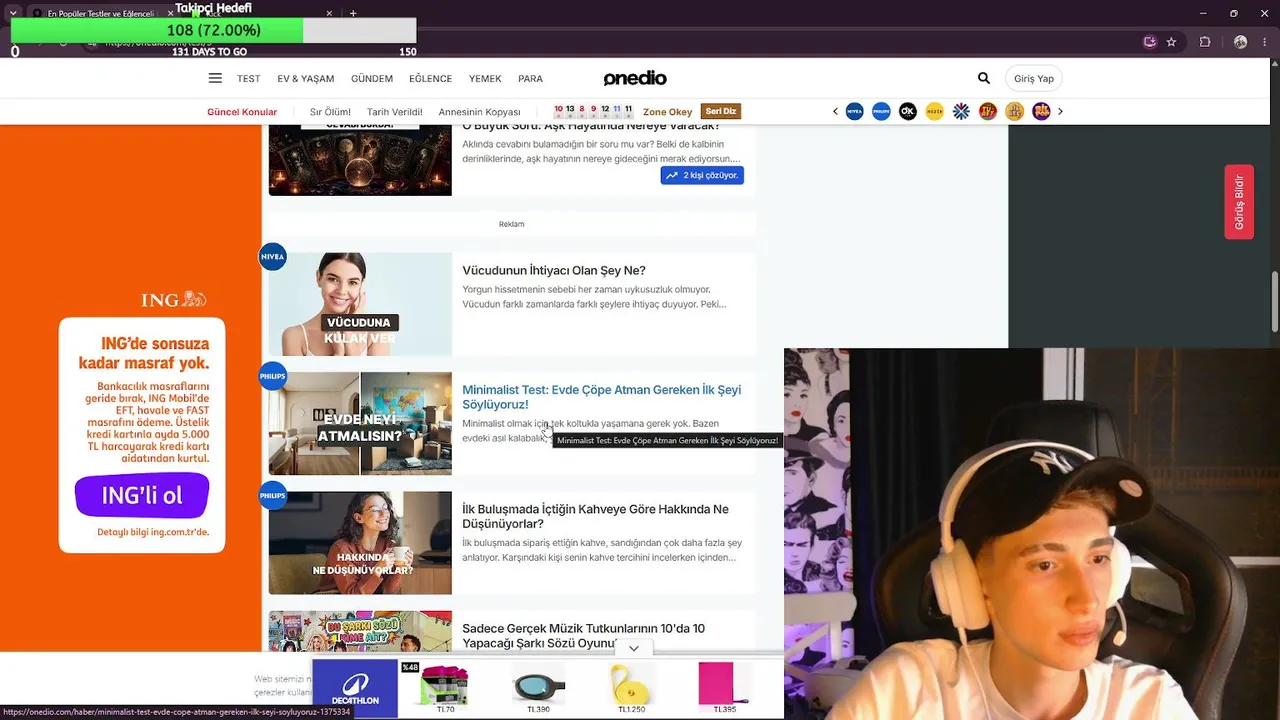
Task: Open the Sadece Gerçek Müzik Tutkunlarının headline
Action: 583,635
